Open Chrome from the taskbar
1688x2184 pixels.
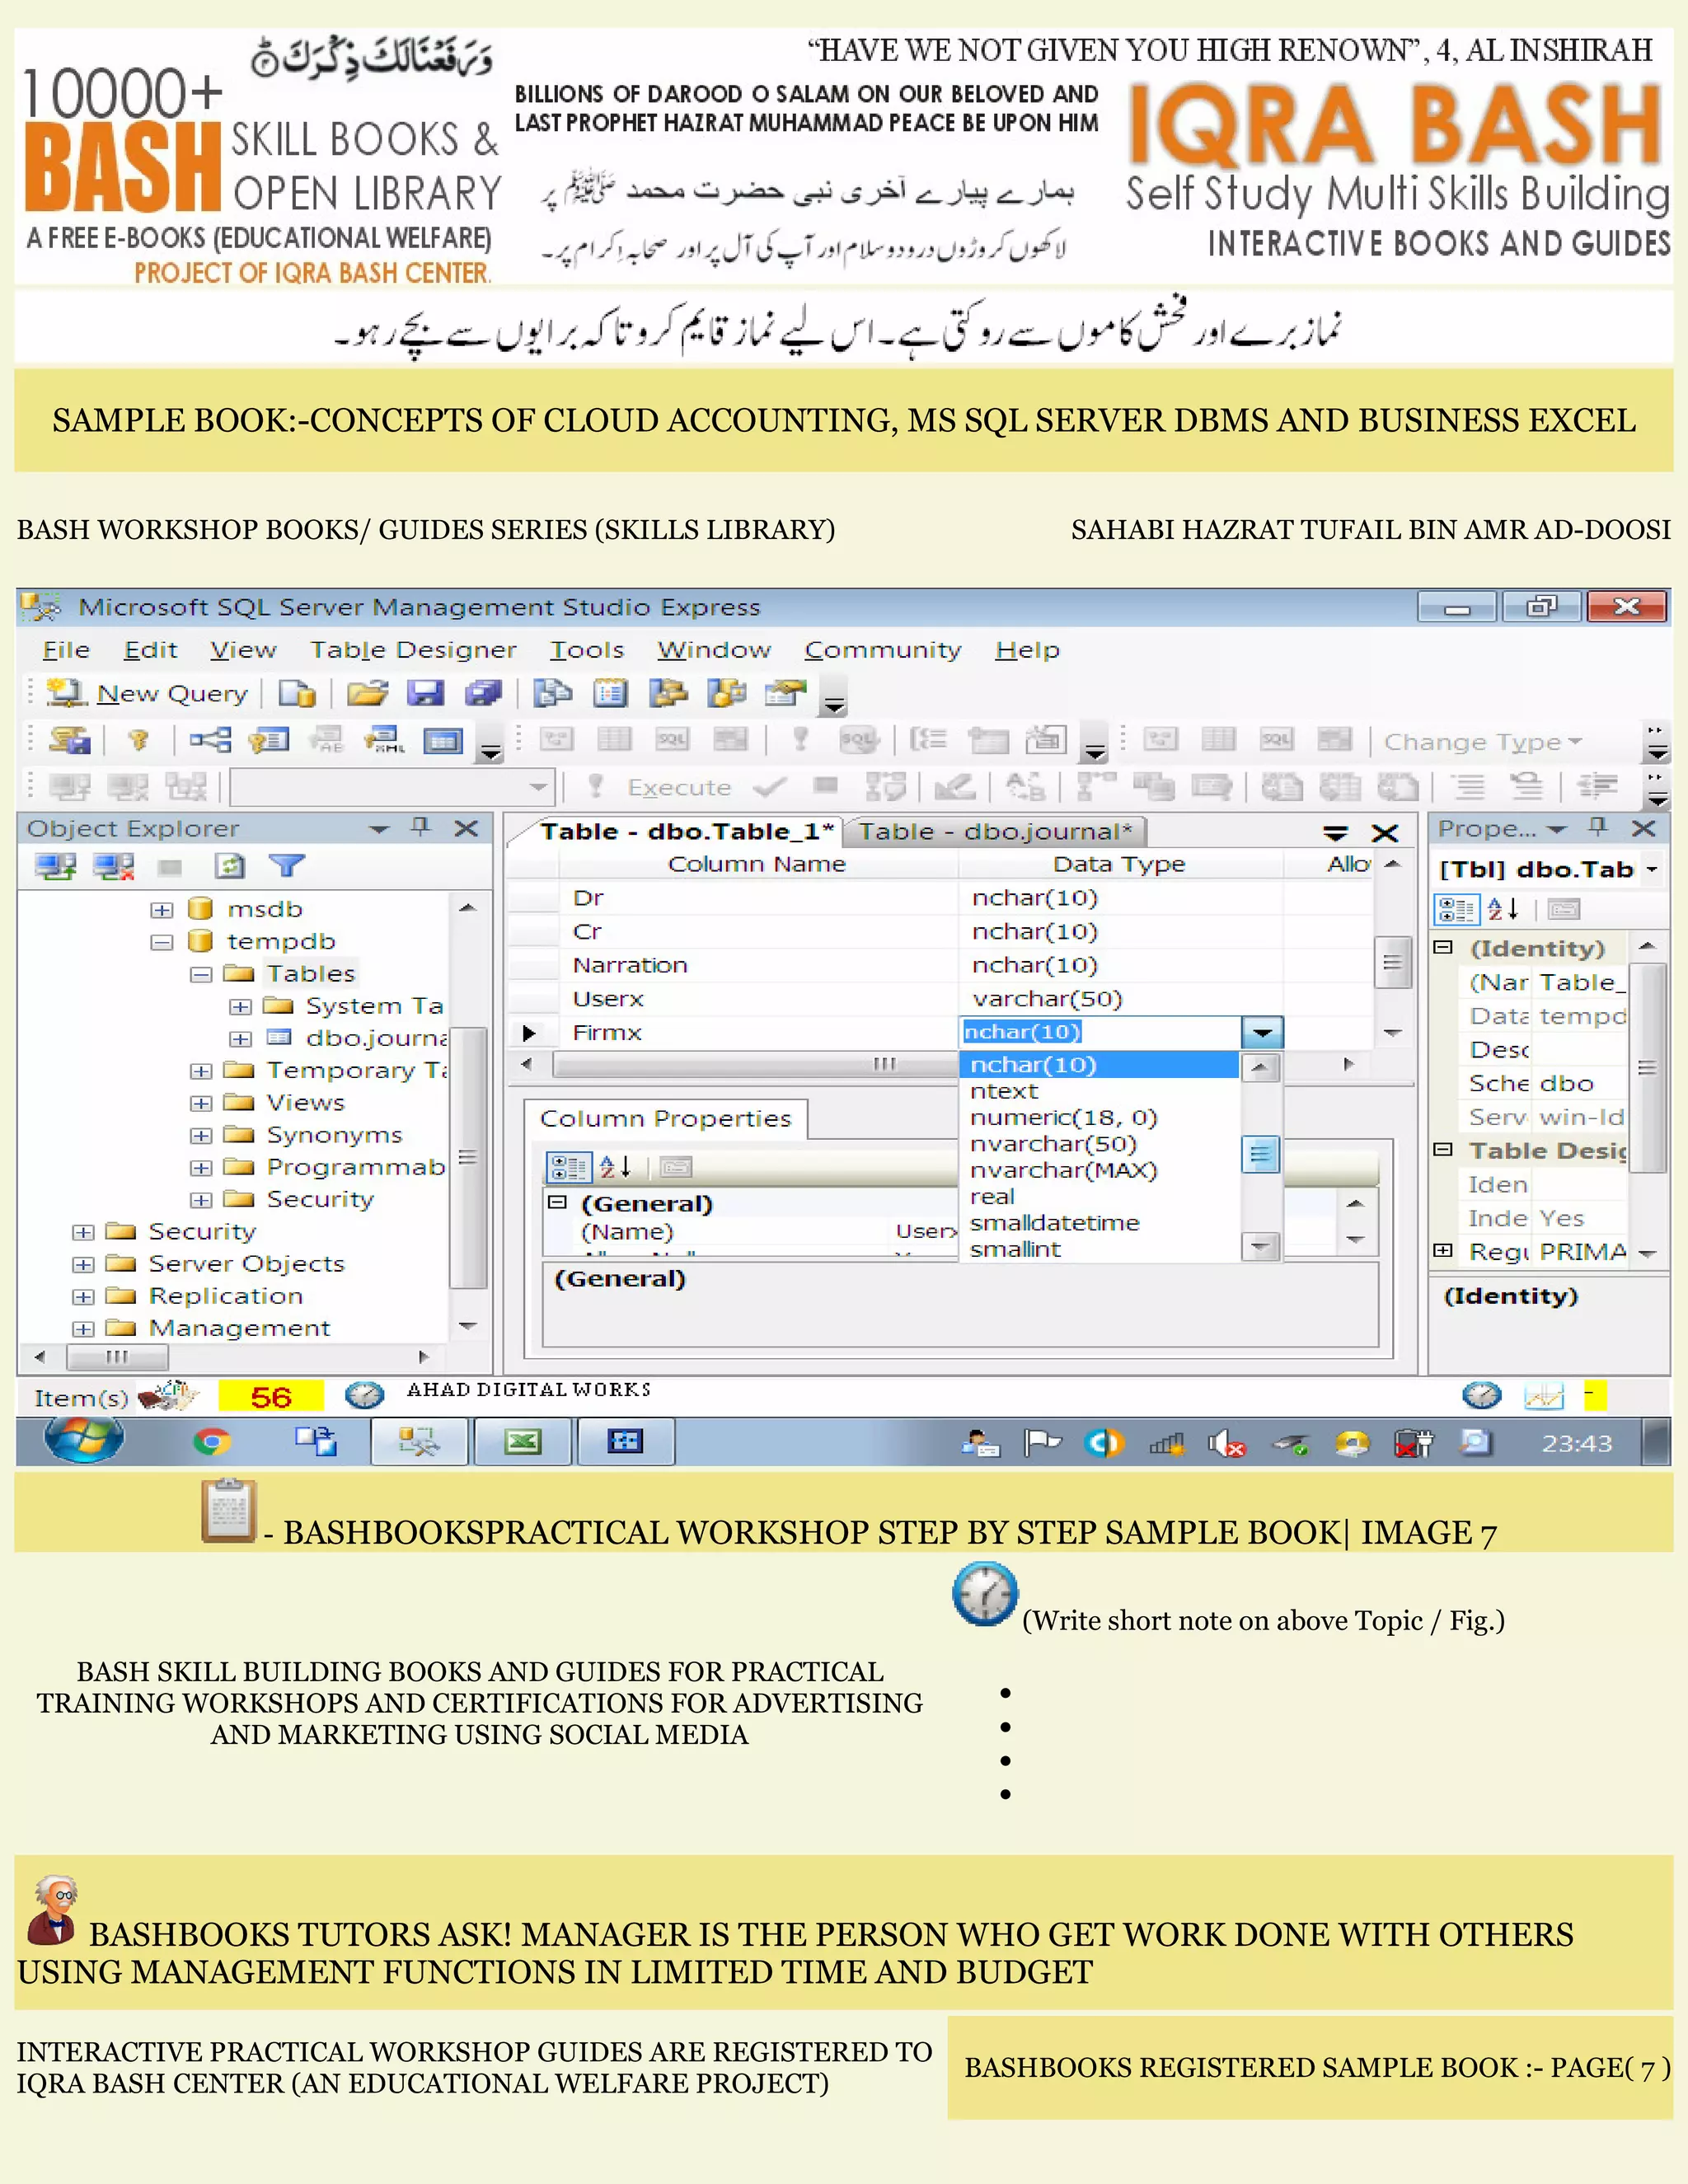click(x=211, y=1442)
